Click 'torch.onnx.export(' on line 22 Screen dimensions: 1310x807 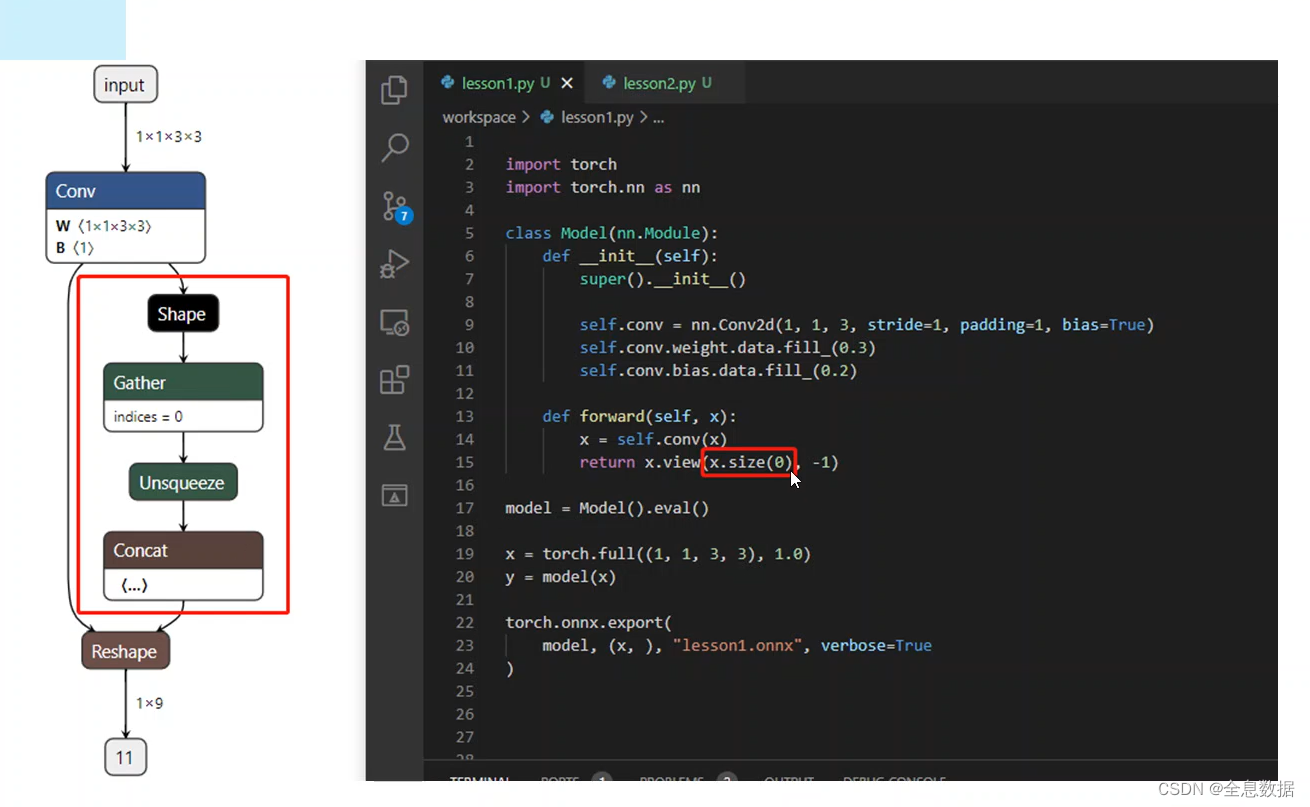click(x=588, y=622)
